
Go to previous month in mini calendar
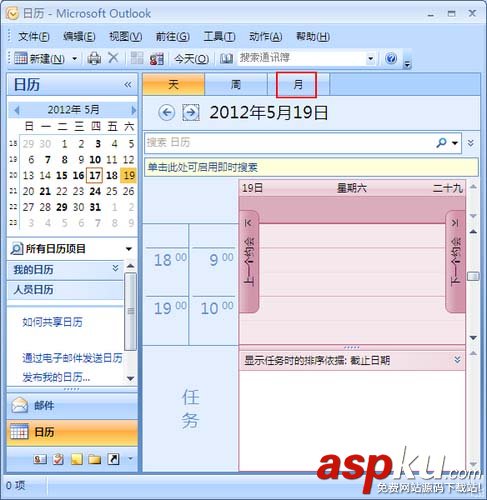point(17,110)
